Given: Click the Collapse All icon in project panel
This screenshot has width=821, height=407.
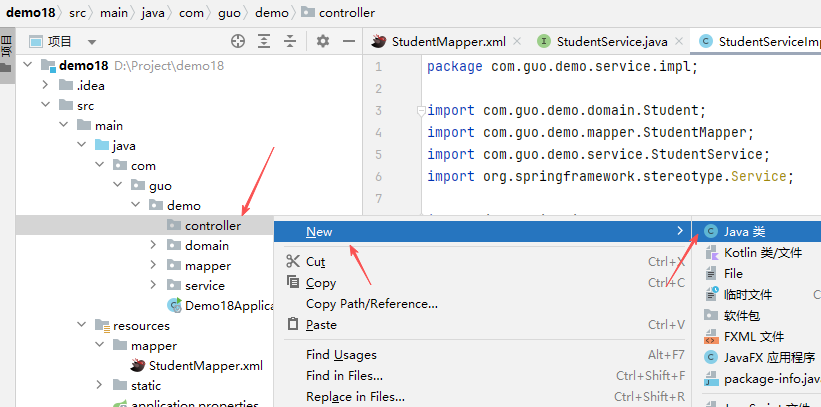Looking at the screenshot, I should (x=292, y=42).
